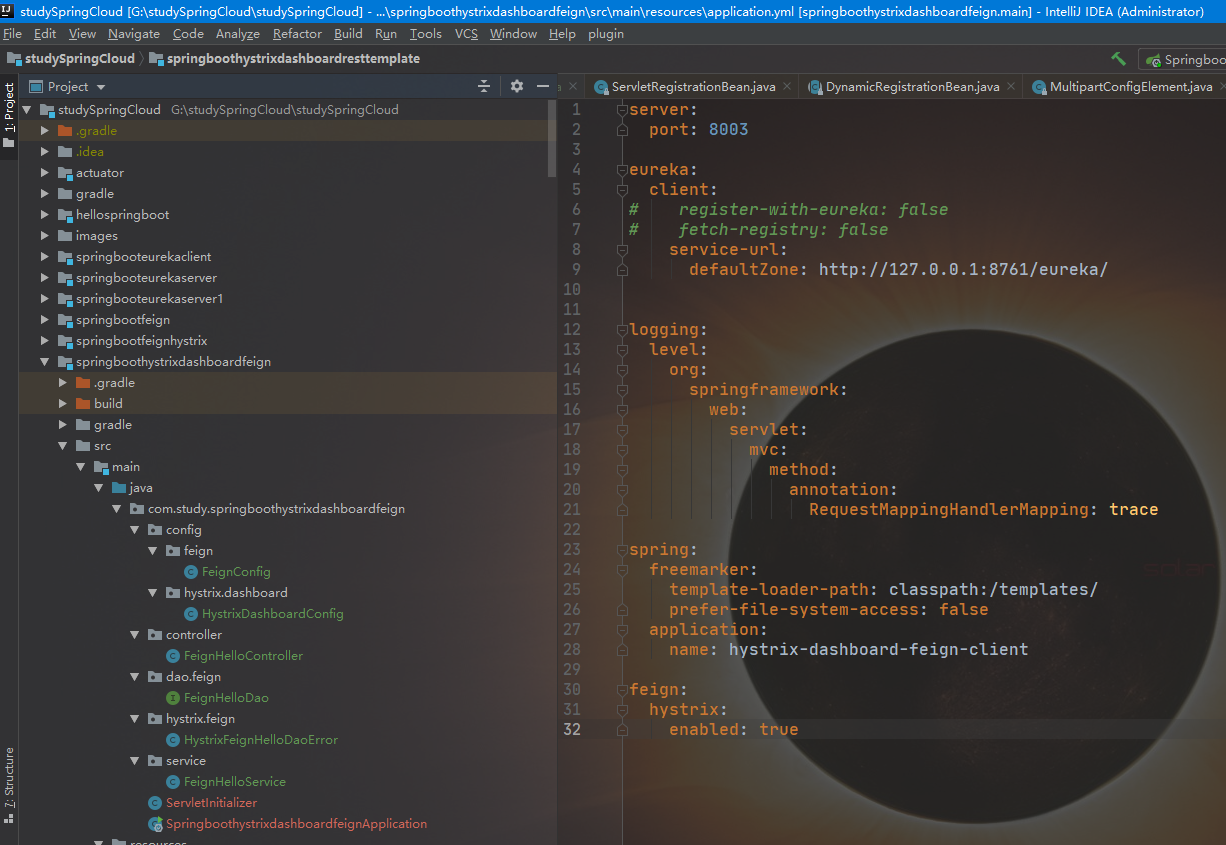Expand the actuator folder arrow
This screenshot has height=845, width=1226.
click(45, 173)
